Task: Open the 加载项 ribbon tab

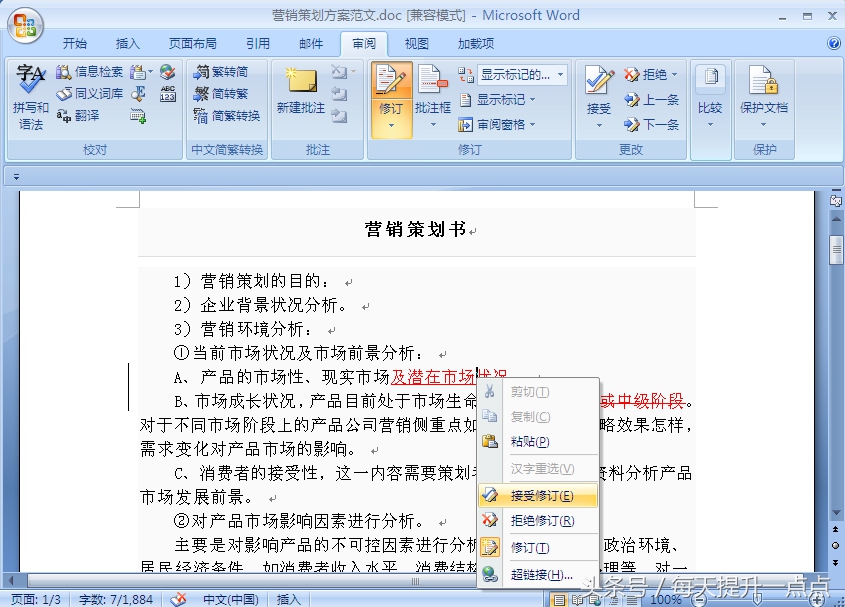Action: point(476,43)
